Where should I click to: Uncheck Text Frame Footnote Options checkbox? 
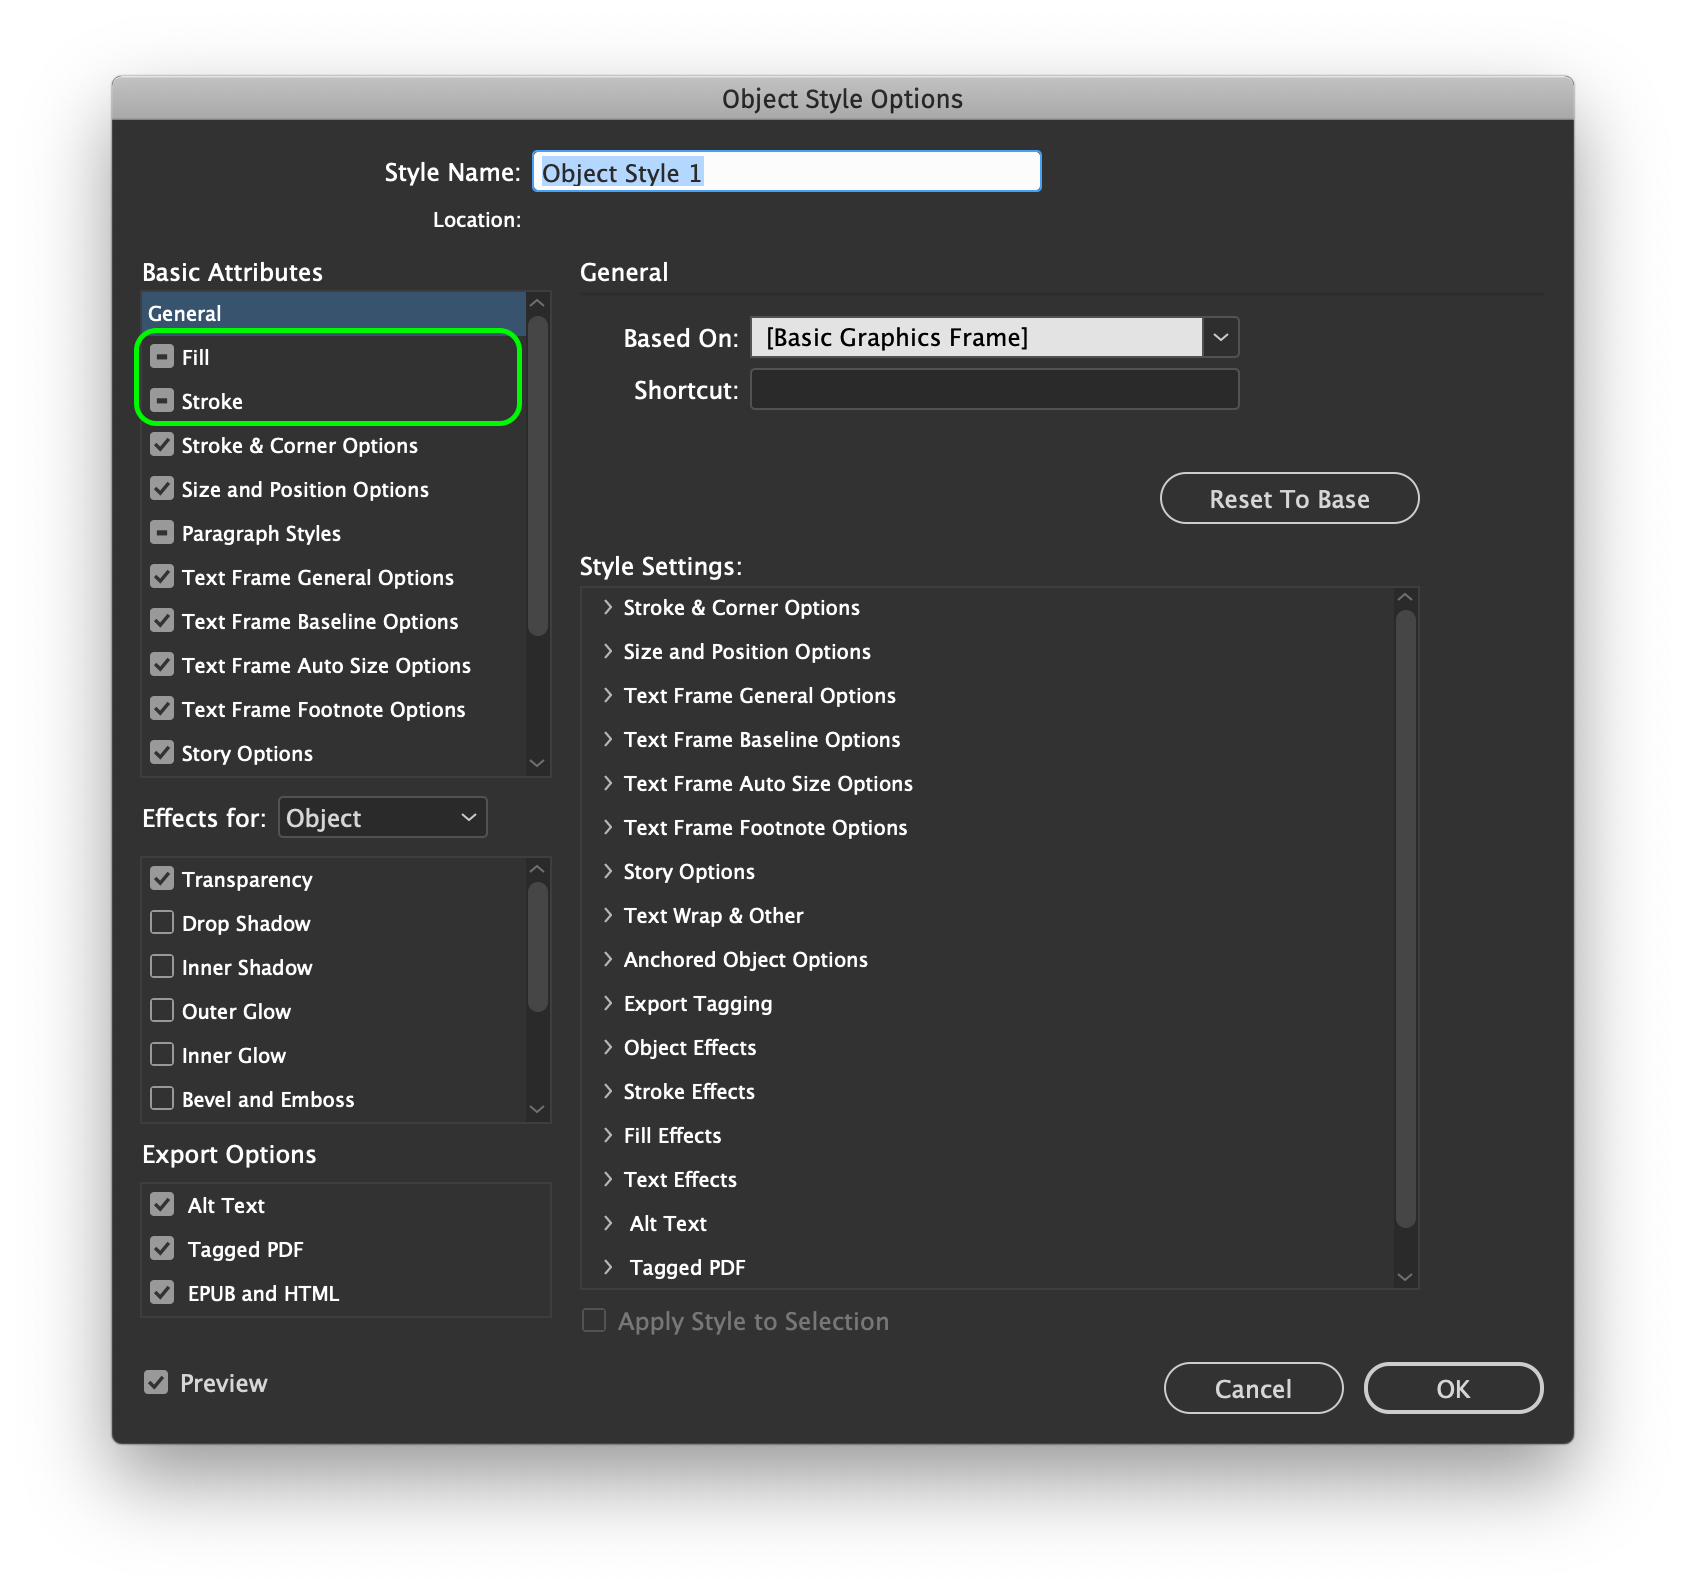pyautogui.click(x=162, y=709)
